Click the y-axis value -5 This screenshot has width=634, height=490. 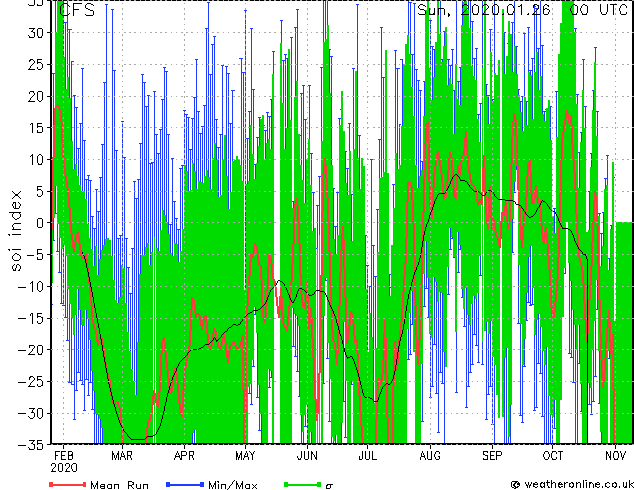pyautogui.click(x=36, y=255)
